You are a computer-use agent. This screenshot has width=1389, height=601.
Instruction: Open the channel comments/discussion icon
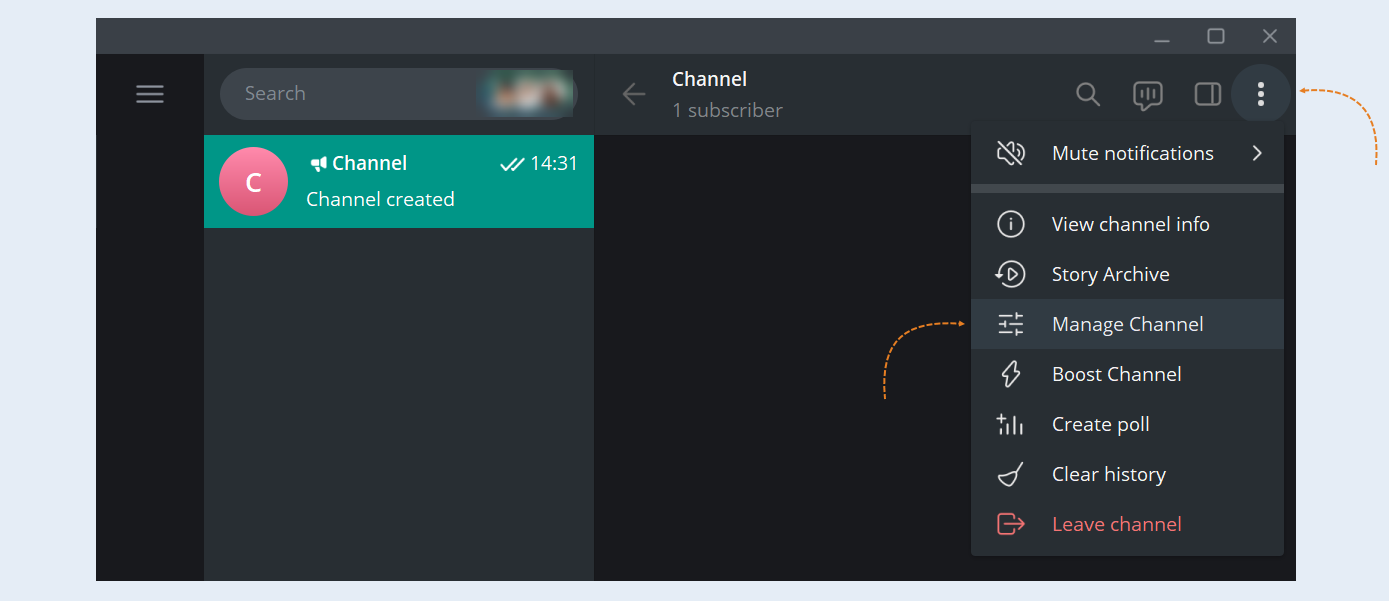(1147, 94)
